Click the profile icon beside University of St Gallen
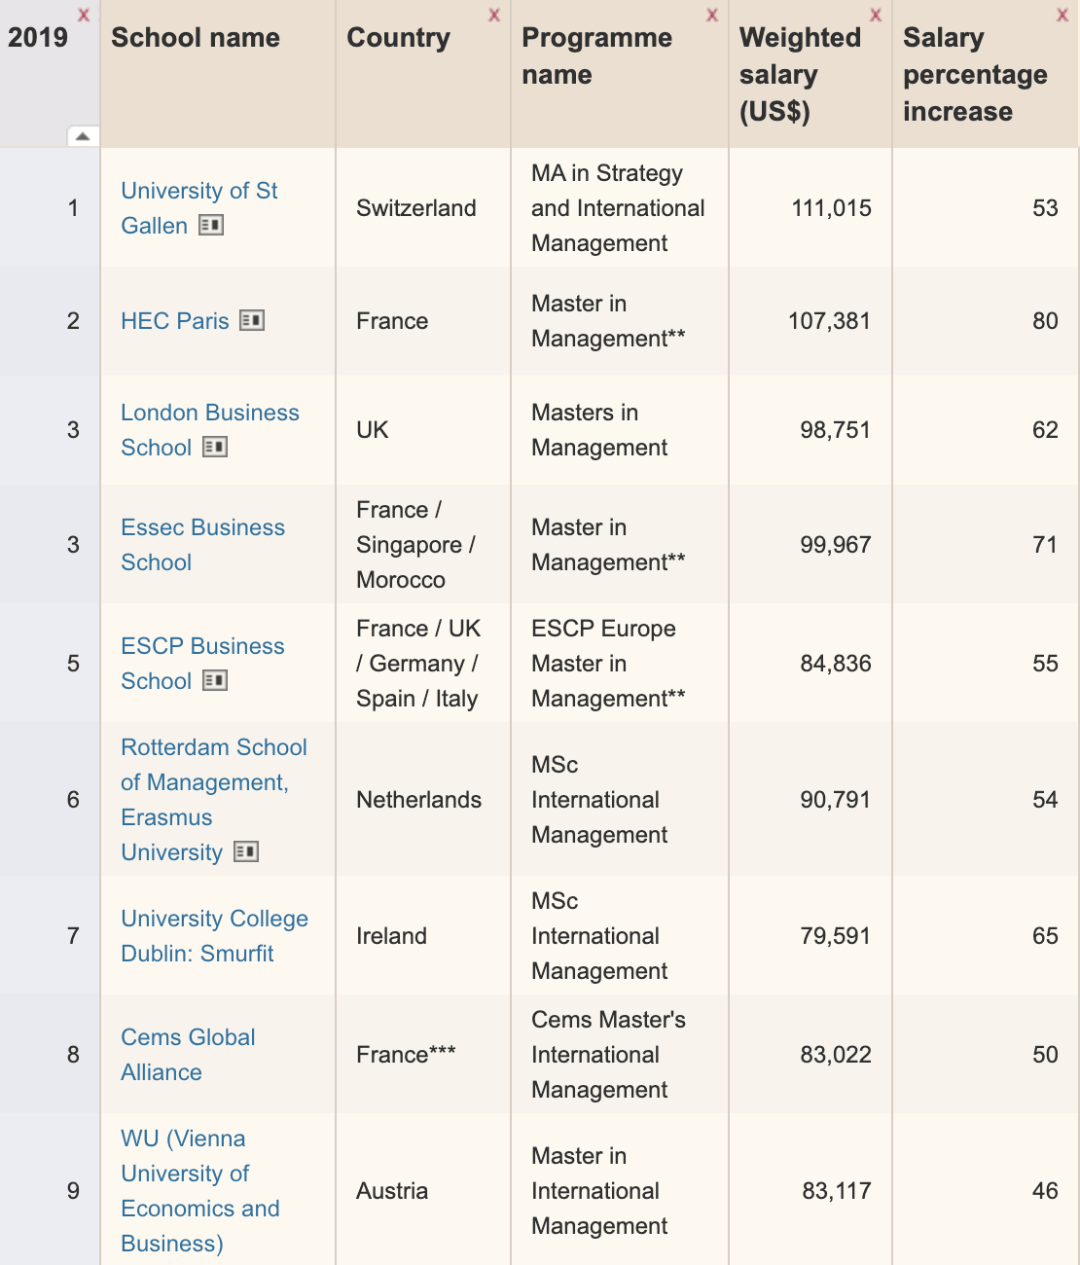Viewport: 1080px width, 1265px height. (x=211, y=226)
